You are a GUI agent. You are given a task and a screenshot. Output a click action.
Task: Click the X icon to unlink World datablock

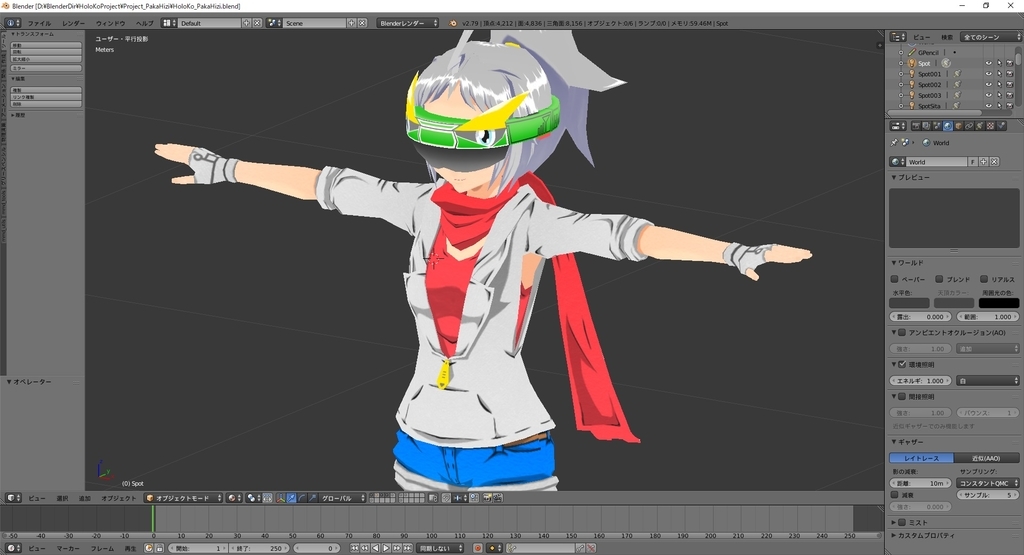click(994, 161)
